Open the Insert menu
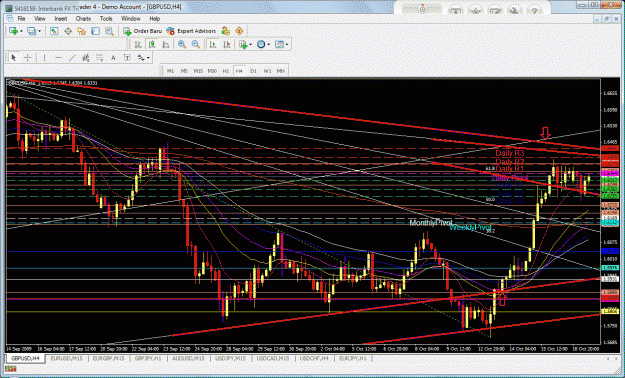Image resolution: width=625 pixels, height=378 pixels. tap(61, 19)
